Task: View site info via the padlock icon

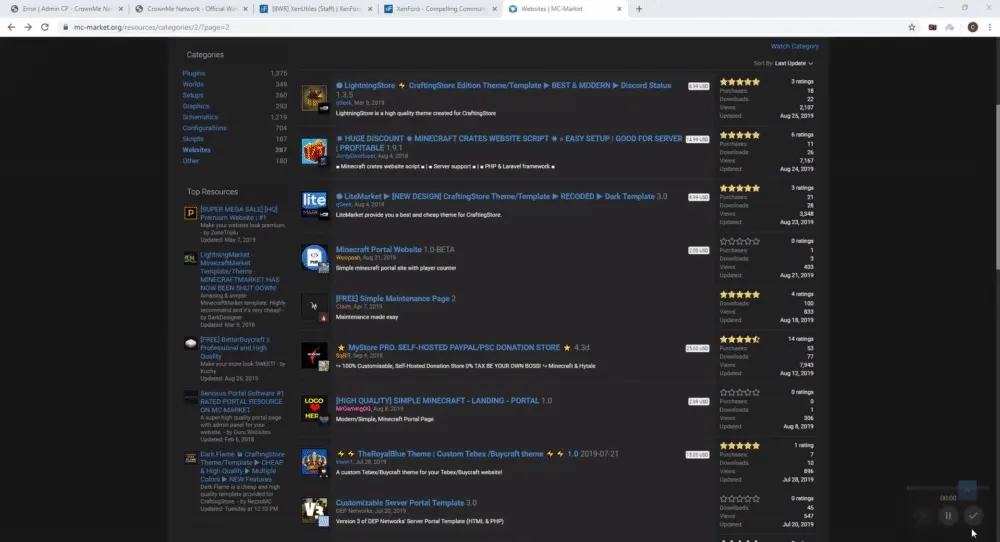Action: click(x=65, y=27)
